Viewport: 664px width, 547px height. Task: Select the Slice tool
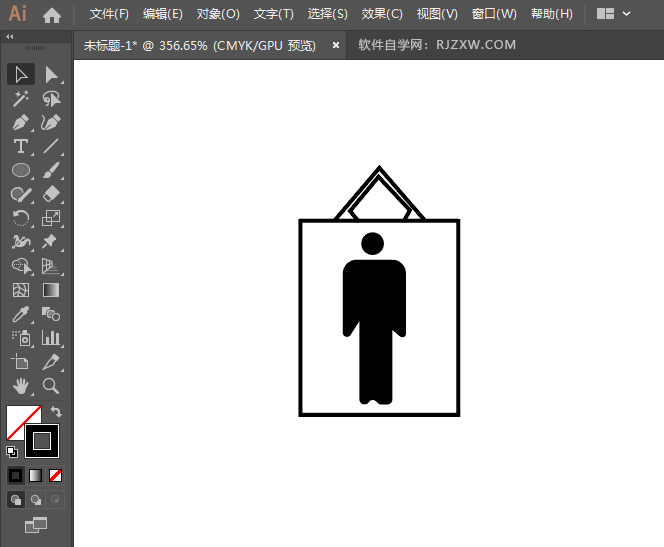click(x=51, y=362)
